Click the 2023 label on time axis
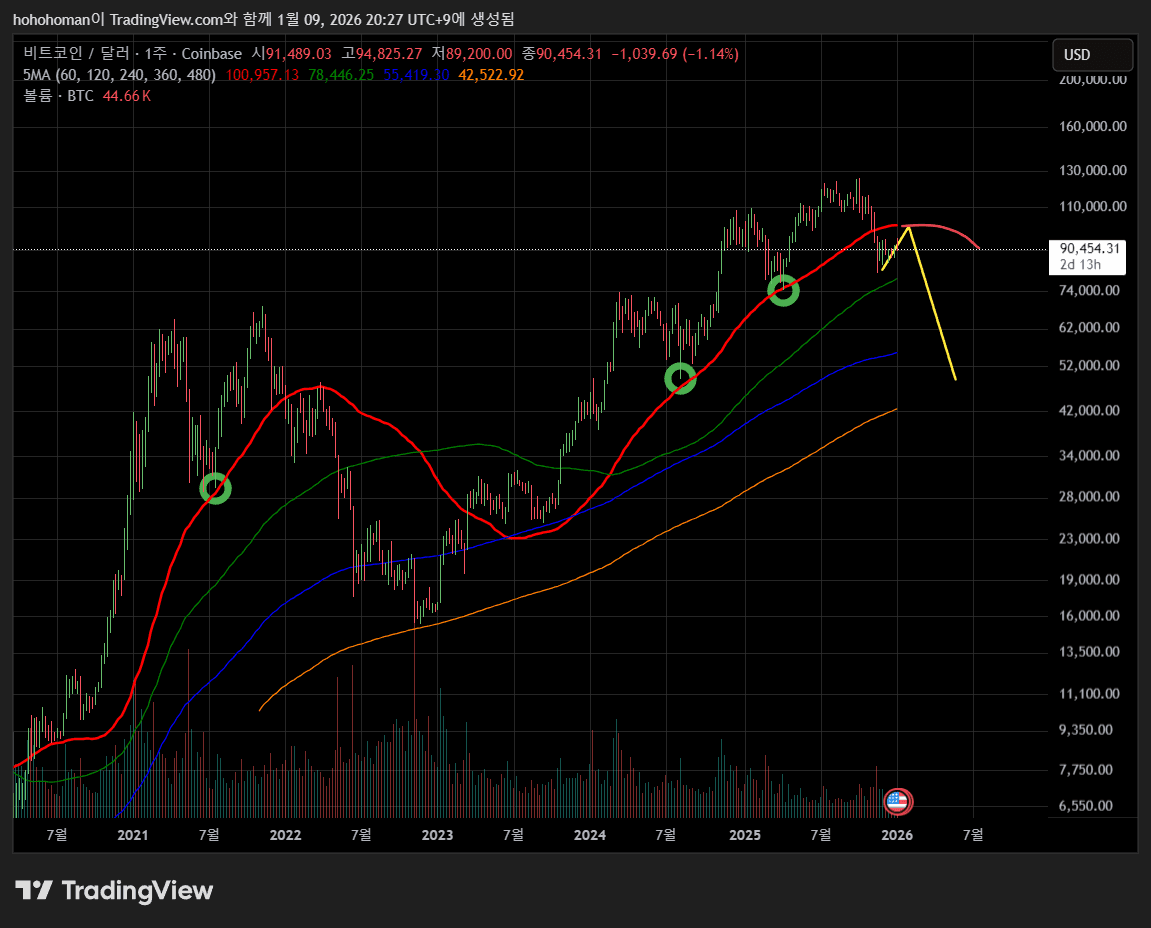This screenshot has height=928, width=1151. [437, 834]
